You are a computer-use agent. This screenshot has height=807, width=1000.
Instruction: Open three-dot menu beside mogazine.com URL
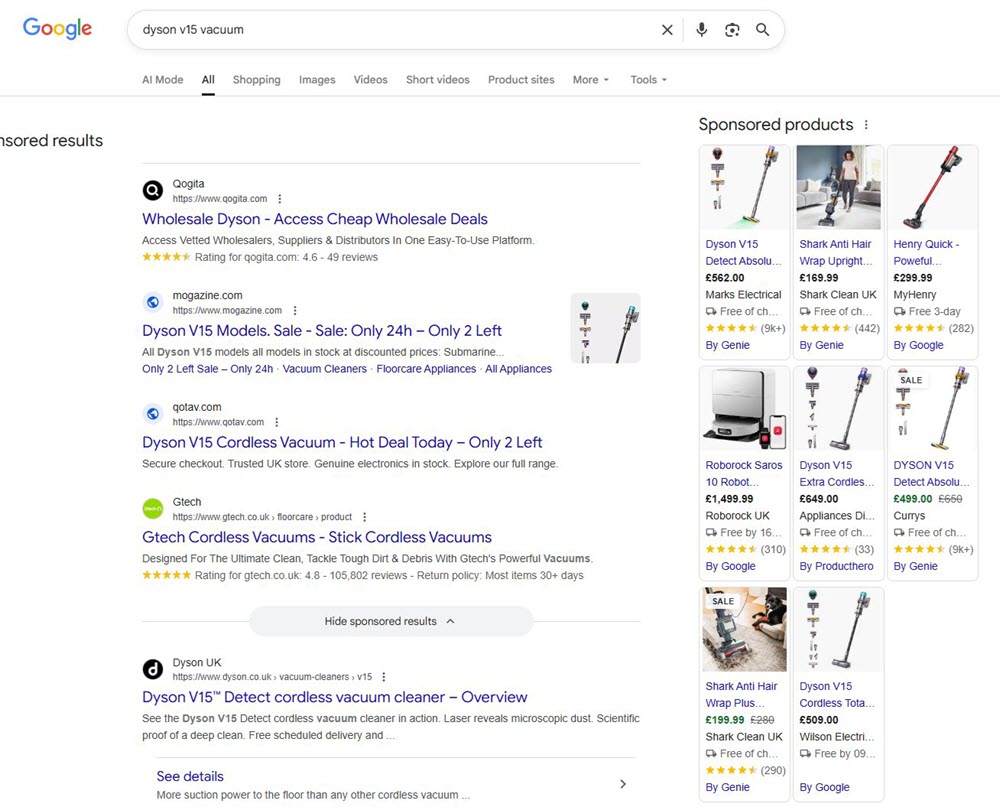pyautogui.click(x=295, y=311)
